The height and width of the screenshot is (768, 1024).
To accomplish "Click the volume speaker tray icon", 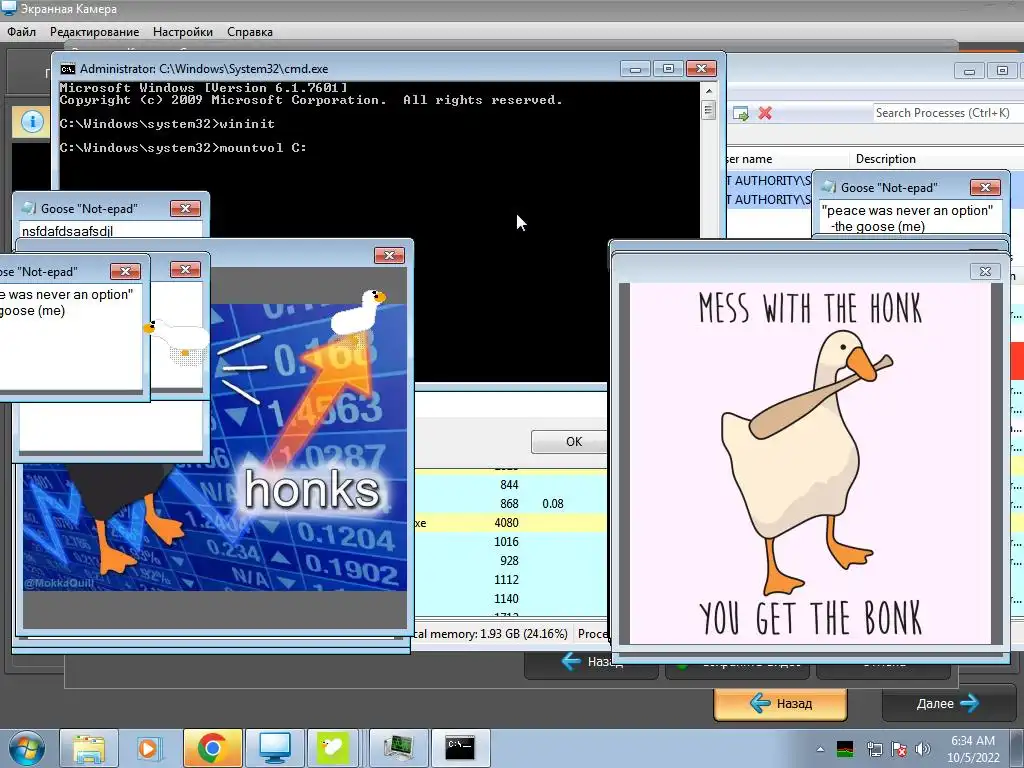I will click(x=922, y=749).
